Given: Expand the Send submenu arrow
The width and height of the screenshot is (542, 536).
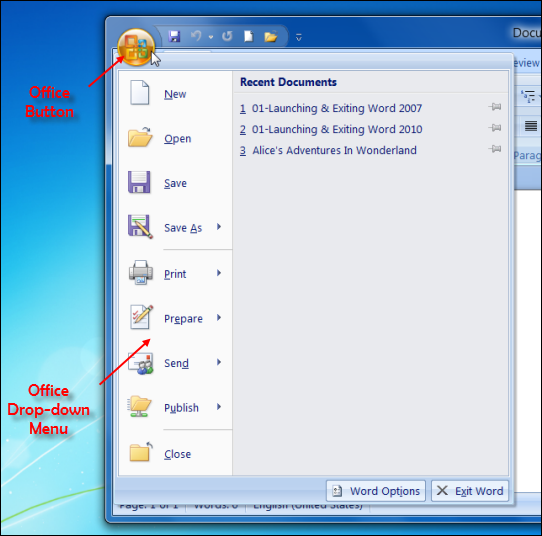Looking at the screenshot, I should 219,362.
